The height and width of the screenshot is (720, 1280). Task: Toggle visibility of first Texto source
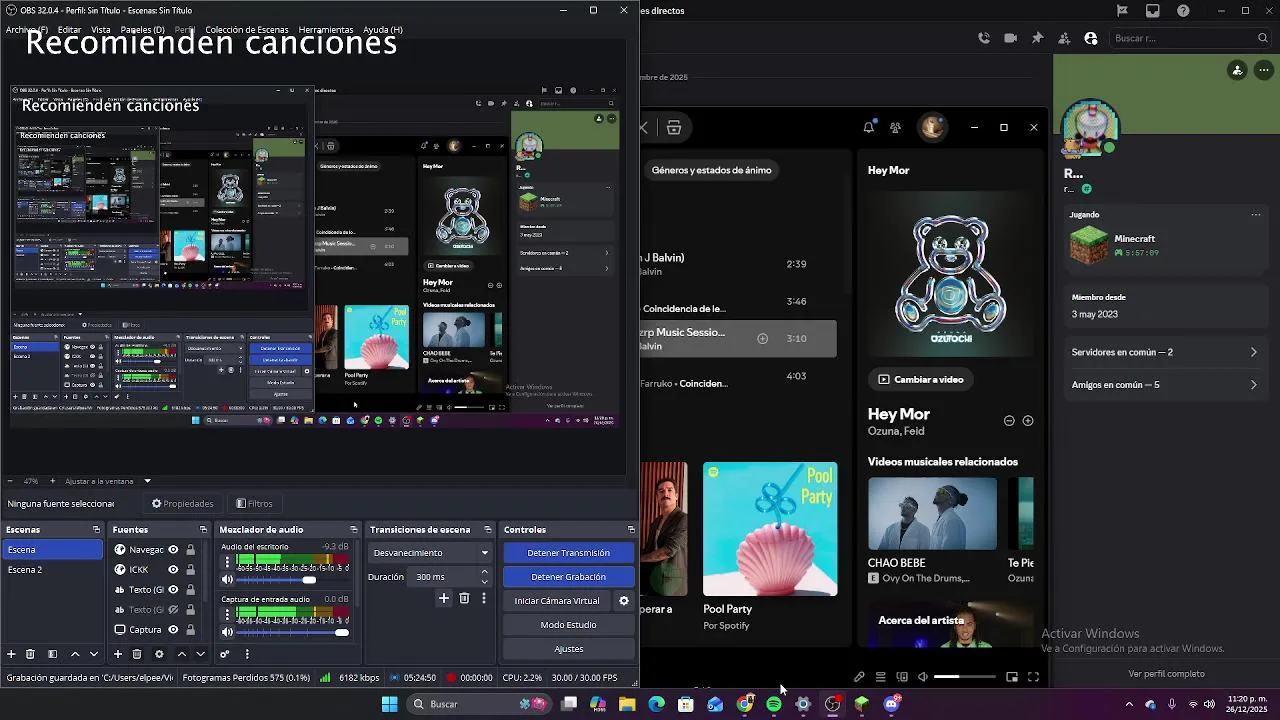pyautogui.click(x=173, y=590)
